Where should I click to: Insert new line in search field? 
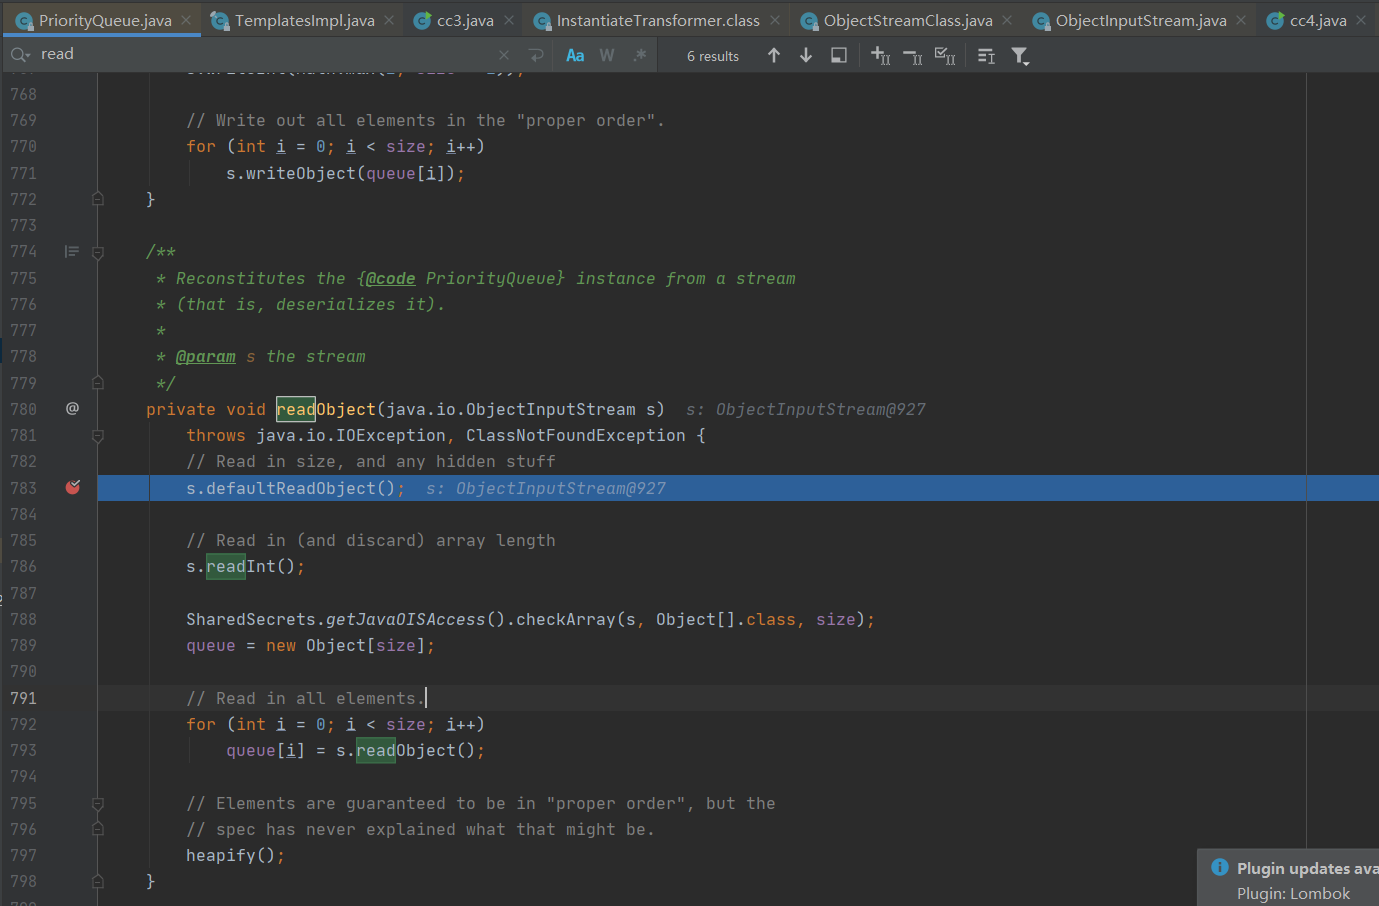(536, 56)
